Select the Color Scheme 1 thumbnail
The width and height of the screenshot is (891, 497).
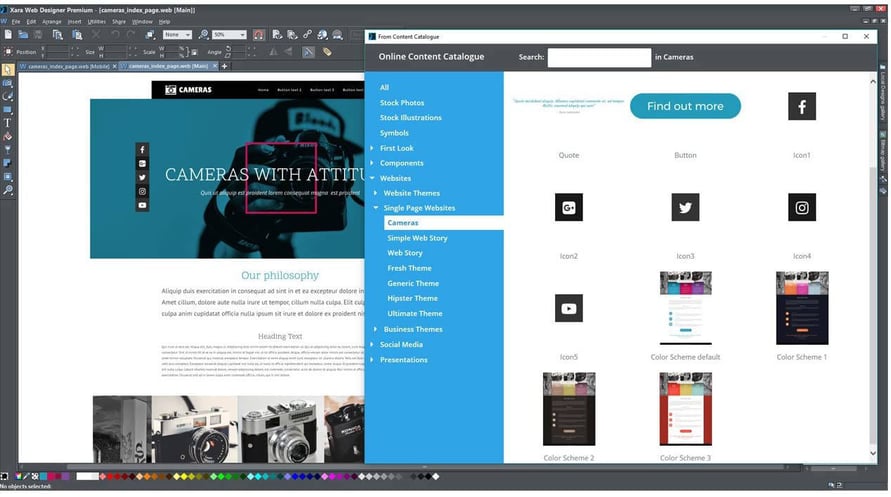click(x=802, y=308)
